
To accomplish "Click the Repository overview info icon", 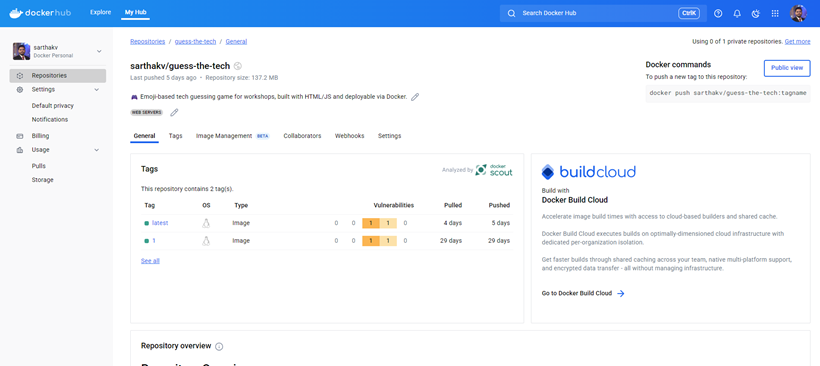I will pyautogui.click(x=219, y=347).
